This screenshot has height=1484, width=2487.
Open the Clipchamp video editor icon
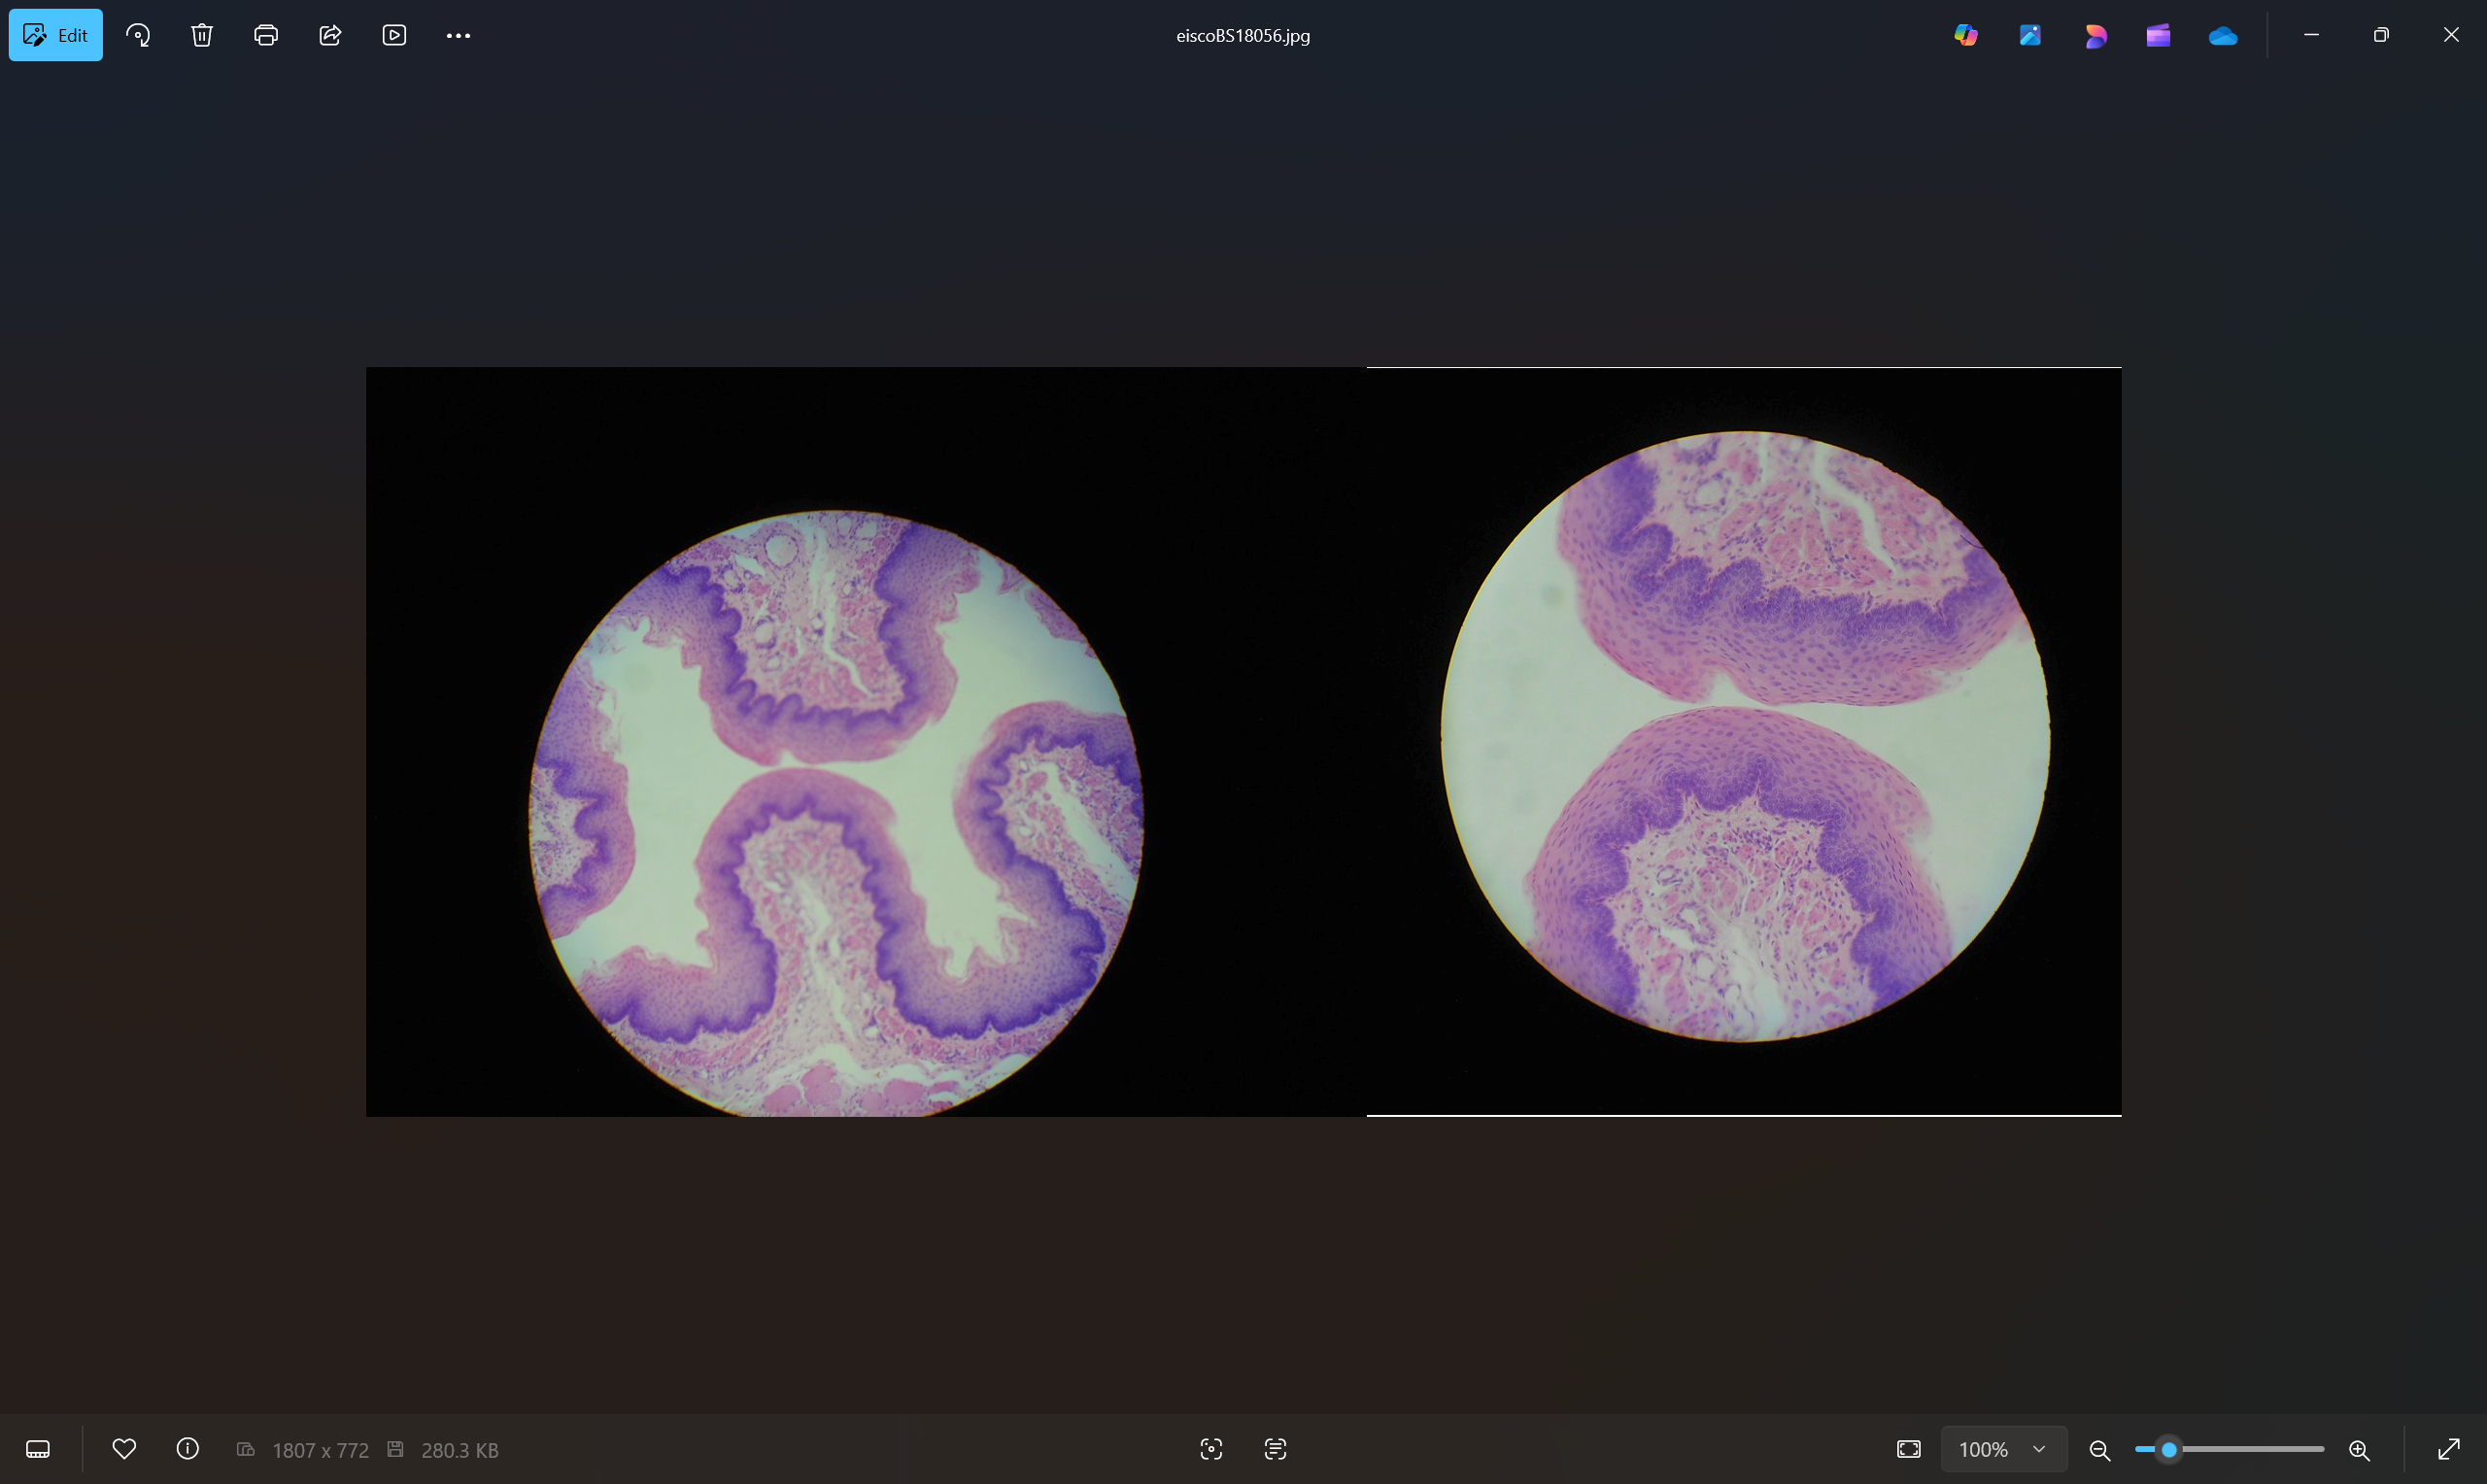click(2158, 35)
